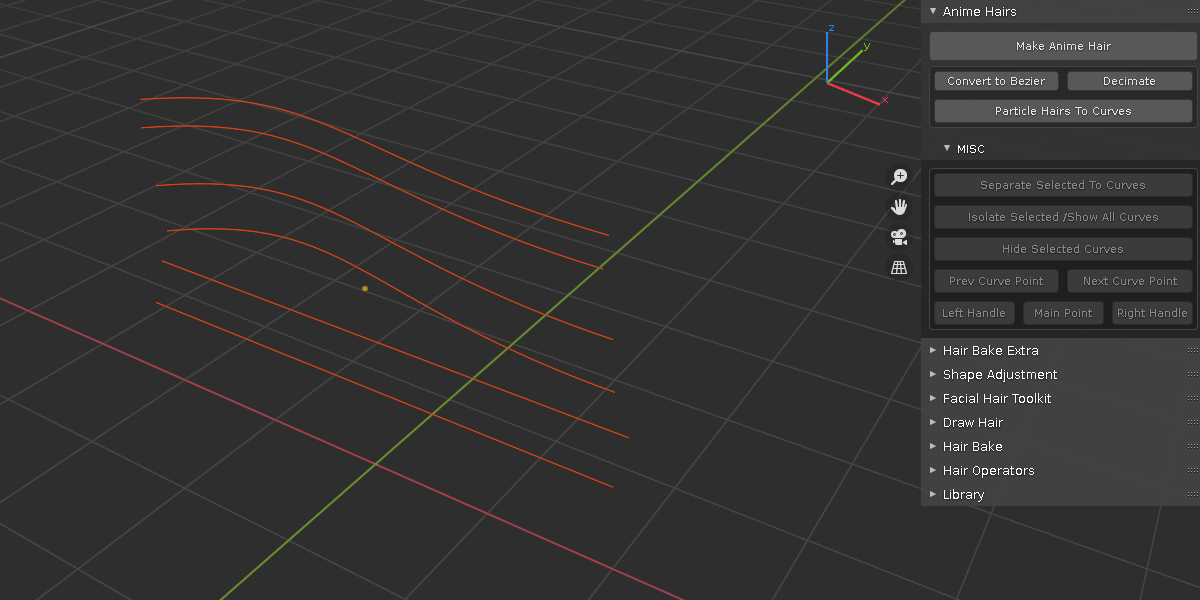This screenshot has width=1200, height=600.
Task: Grab the Shape Adjustment panel drag grip
Action: point(1192,374)
